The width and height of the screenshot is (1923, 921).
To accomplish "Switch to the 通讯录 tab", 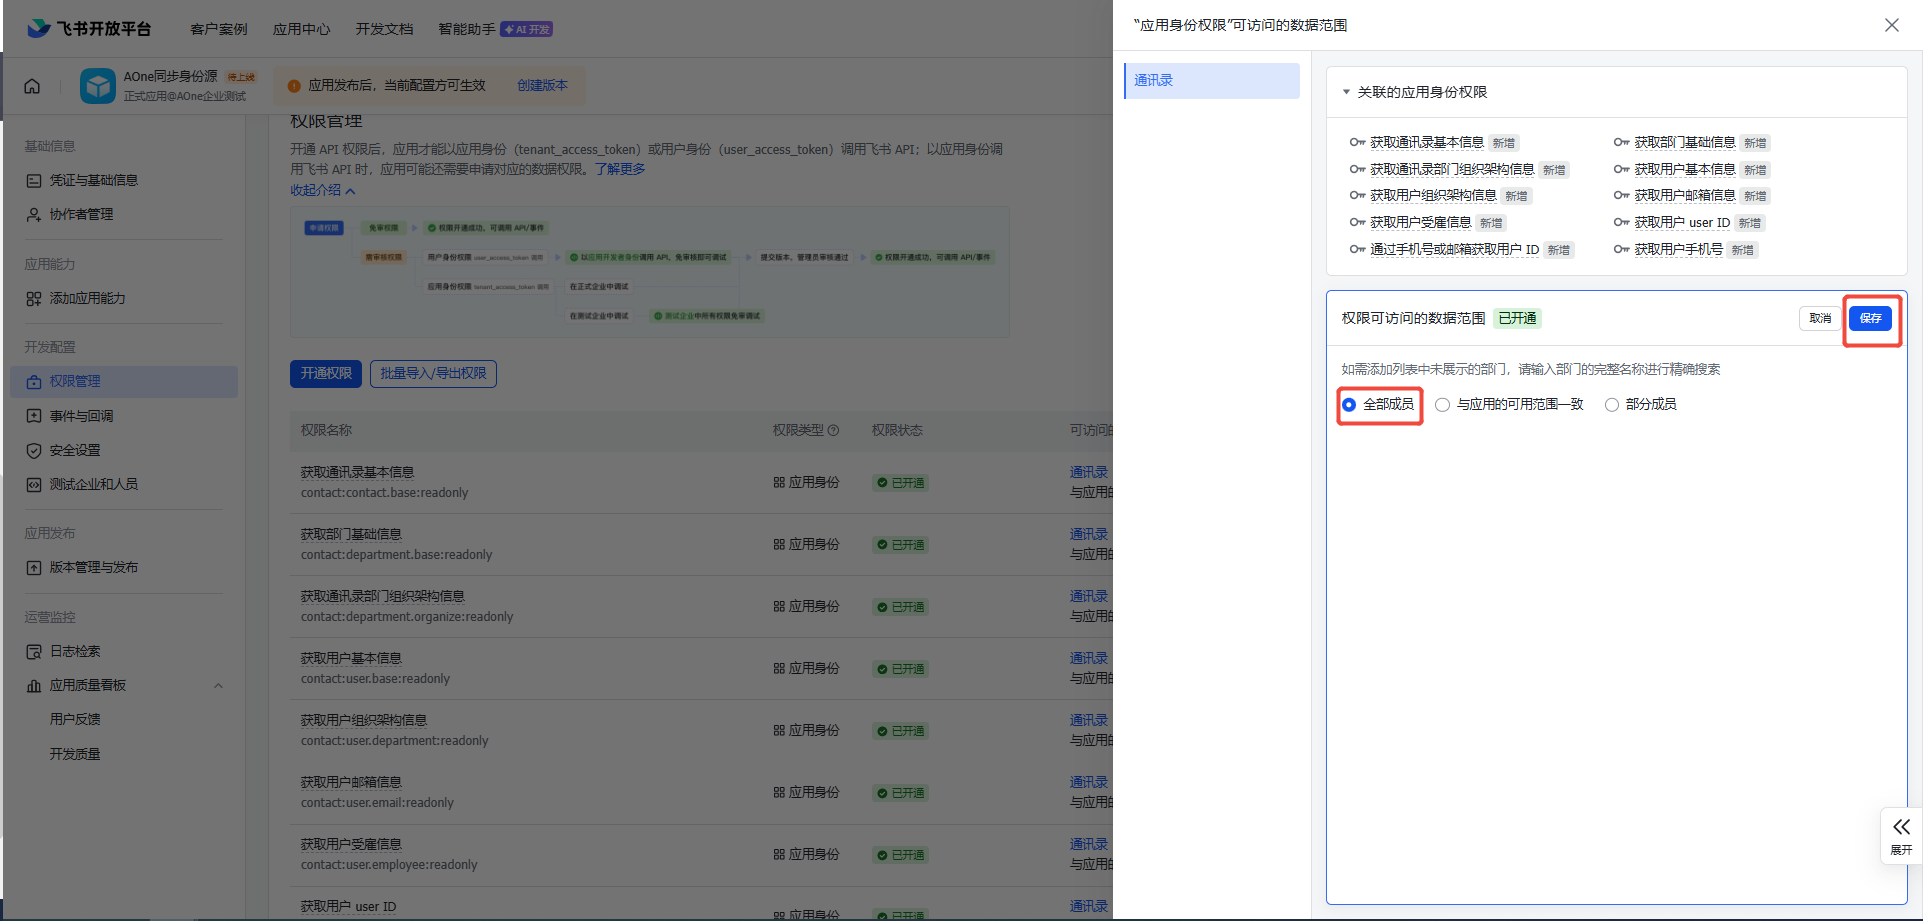I will pos(1211,81).
